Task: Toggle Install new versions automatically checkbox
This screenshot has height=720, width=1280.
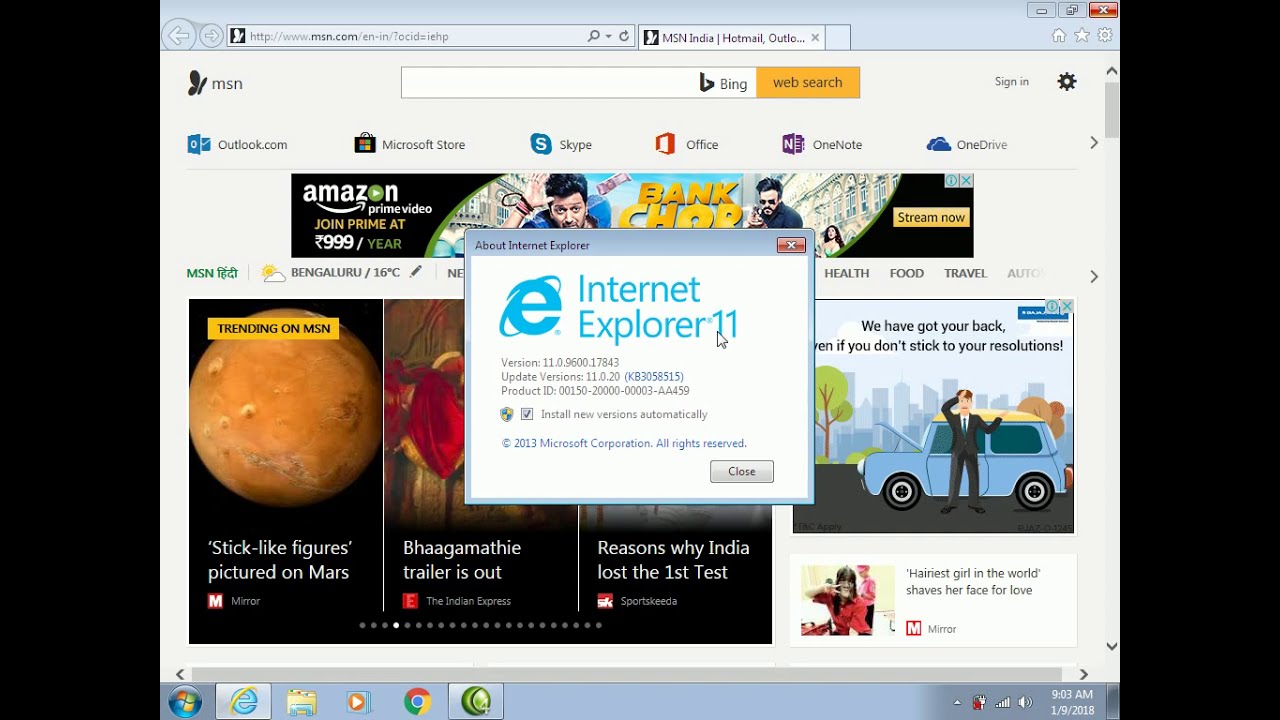Action: 527,414
